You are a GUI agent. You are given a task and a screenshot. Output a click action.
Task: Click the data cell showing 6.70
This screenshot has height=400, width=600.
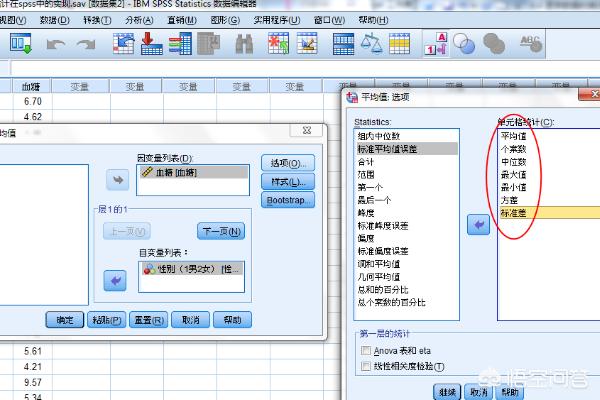33,101
